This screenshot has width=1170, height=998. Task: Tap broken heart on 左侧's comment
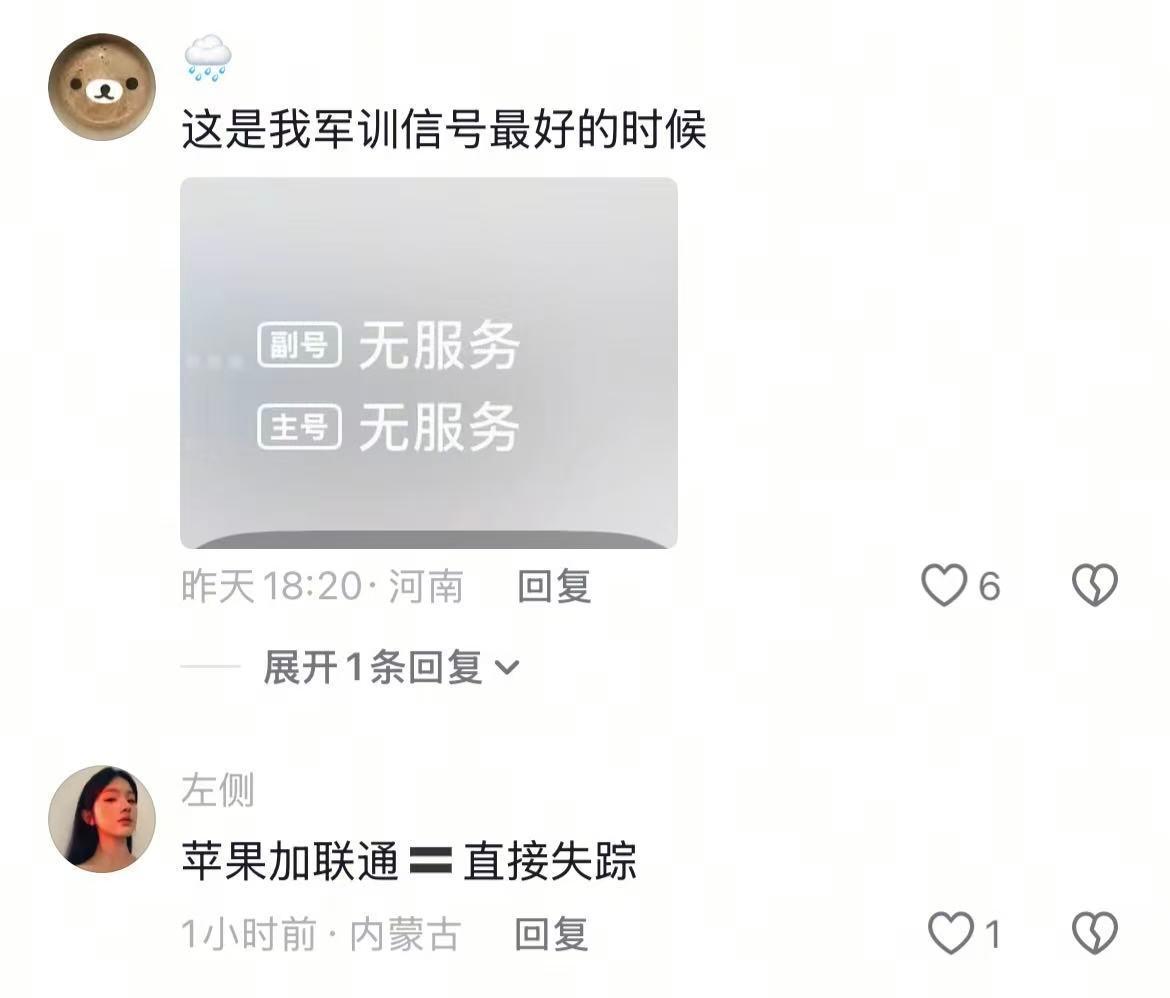[1095, 933]
